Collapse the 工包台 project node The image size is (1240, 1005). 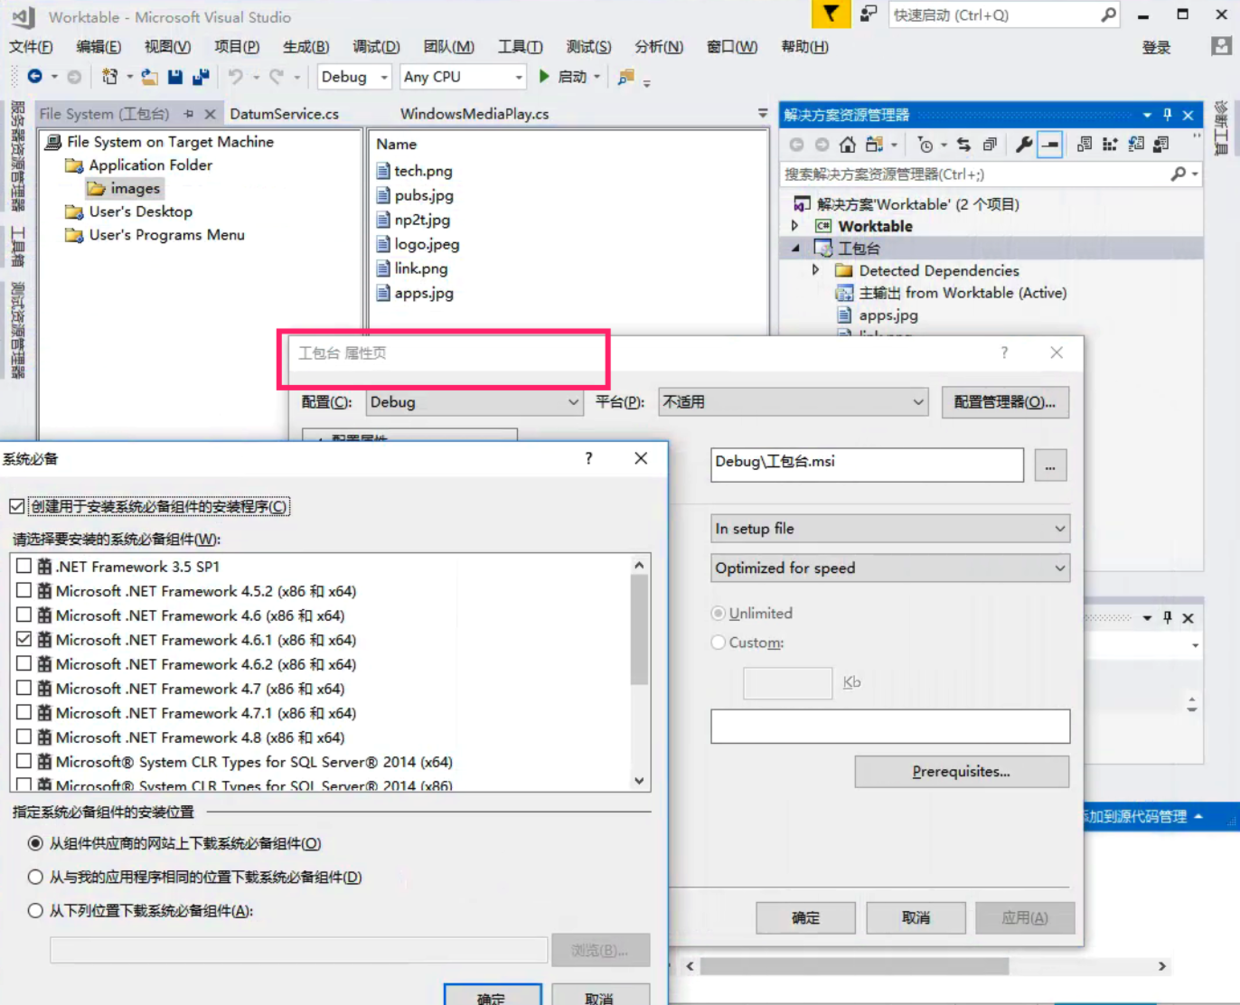(796, 248)
